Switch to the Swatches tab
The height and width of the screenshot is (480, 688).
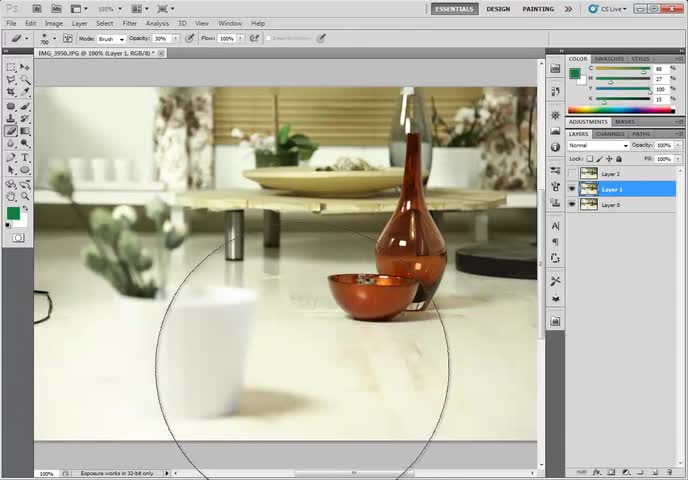(x=609, y=59)
